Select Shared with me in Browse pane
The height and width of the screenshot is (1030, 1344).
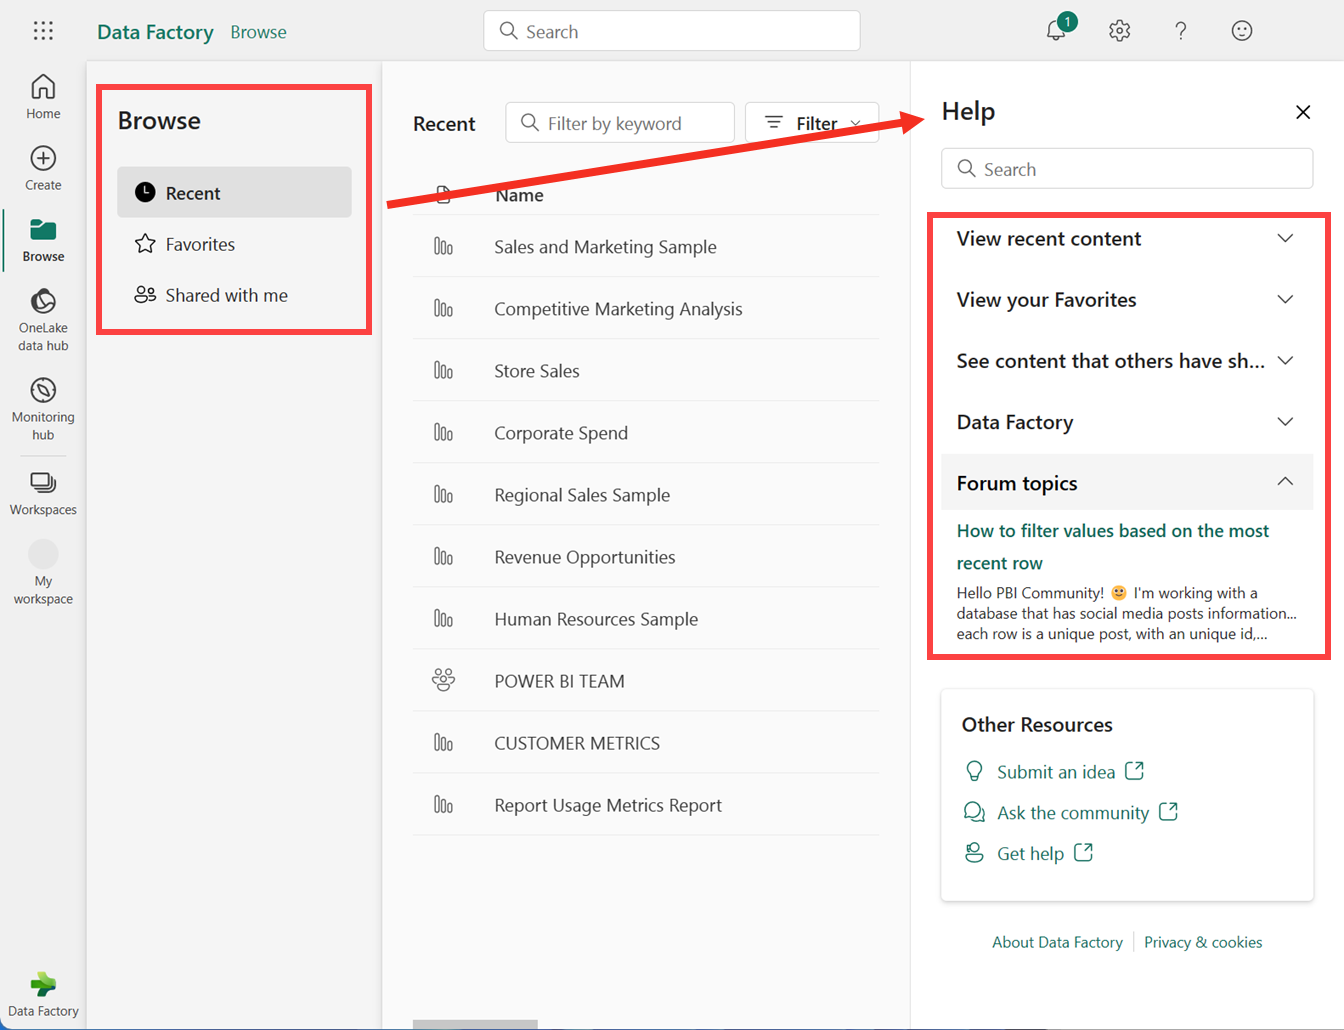[234, 295]
